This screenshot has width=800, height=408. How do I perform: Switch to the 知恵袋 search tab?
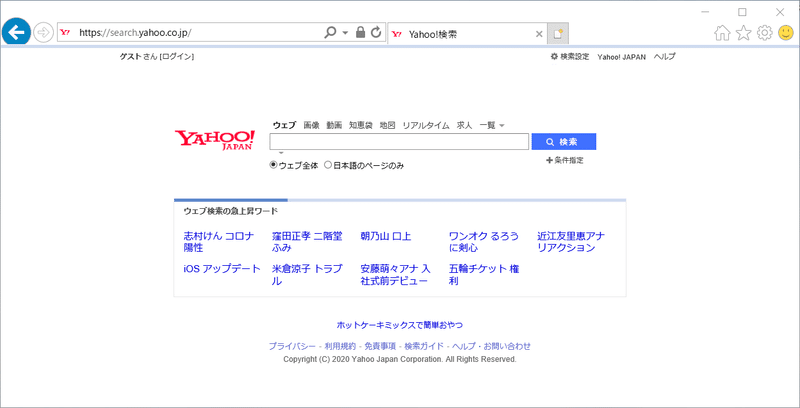[361, 125]
